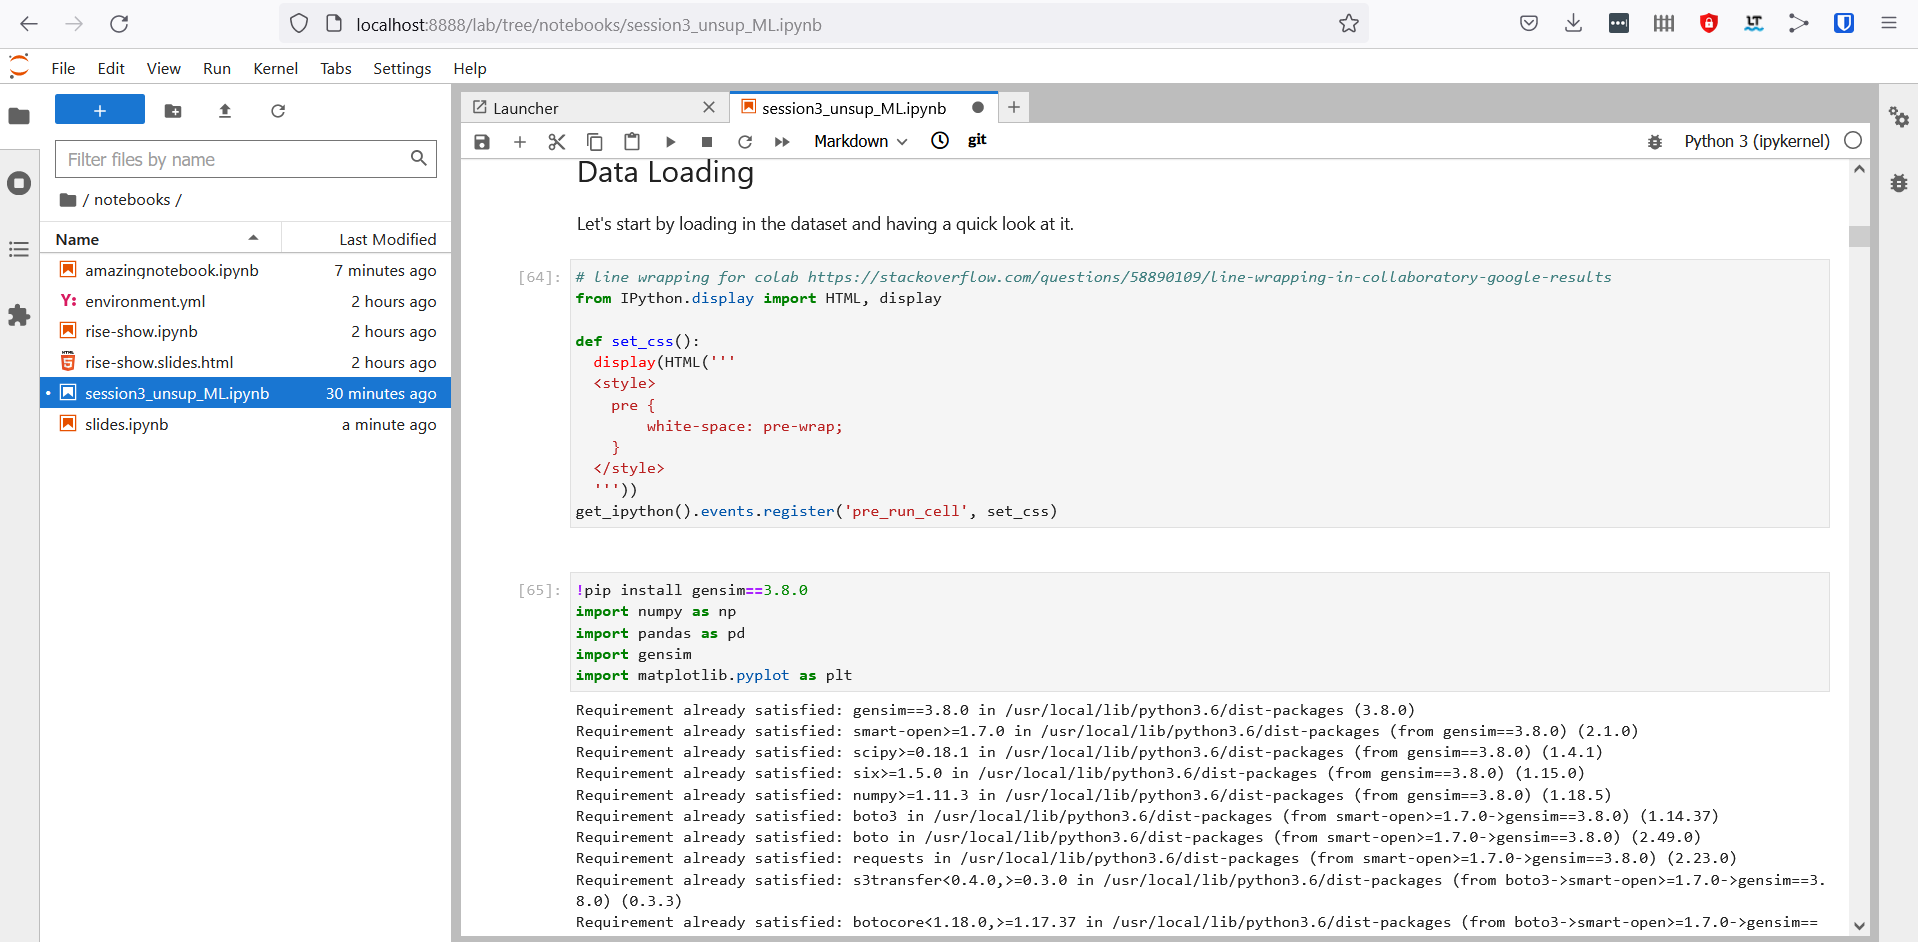Create a new launcher with the blue plus button
The height and width of the screenshot is (942, 1918).
point(100,110)
